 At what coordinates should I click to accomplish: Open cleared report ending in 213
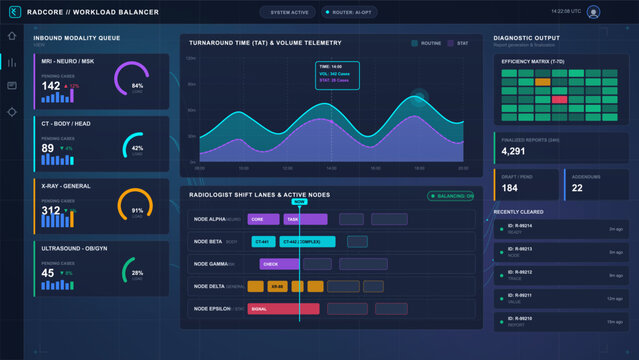tap(561, 252)
